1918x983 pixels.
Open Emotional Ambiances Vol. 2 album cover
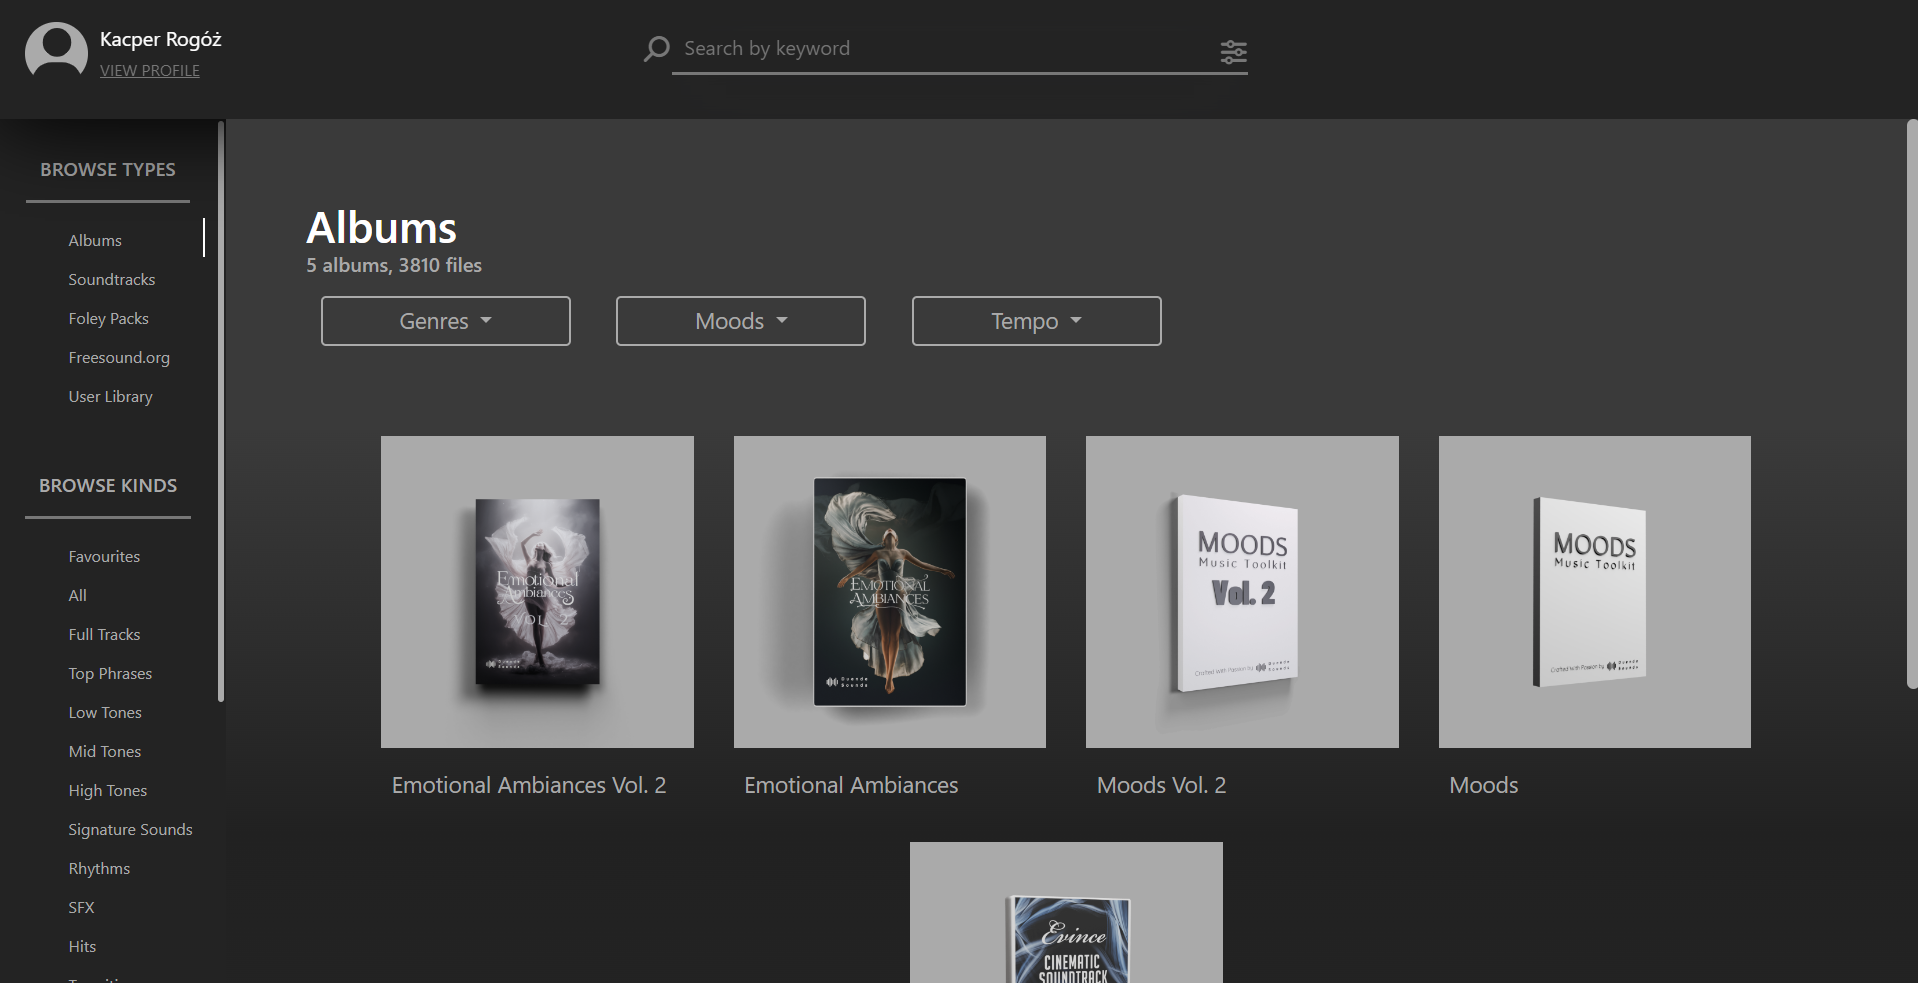click(x=537, y=592)
